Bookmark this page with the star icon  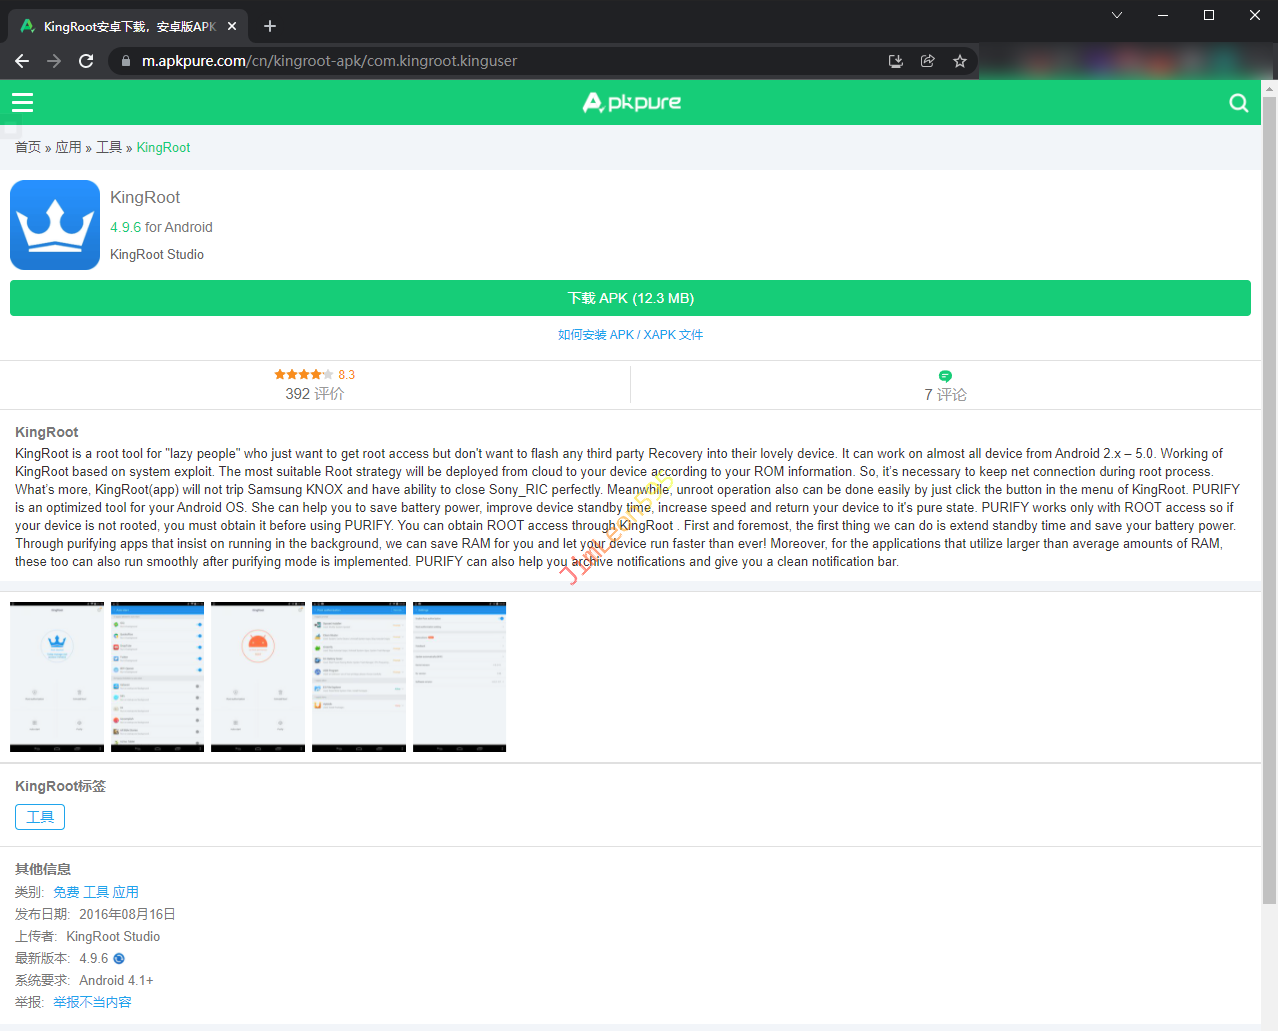coord(960,61)
